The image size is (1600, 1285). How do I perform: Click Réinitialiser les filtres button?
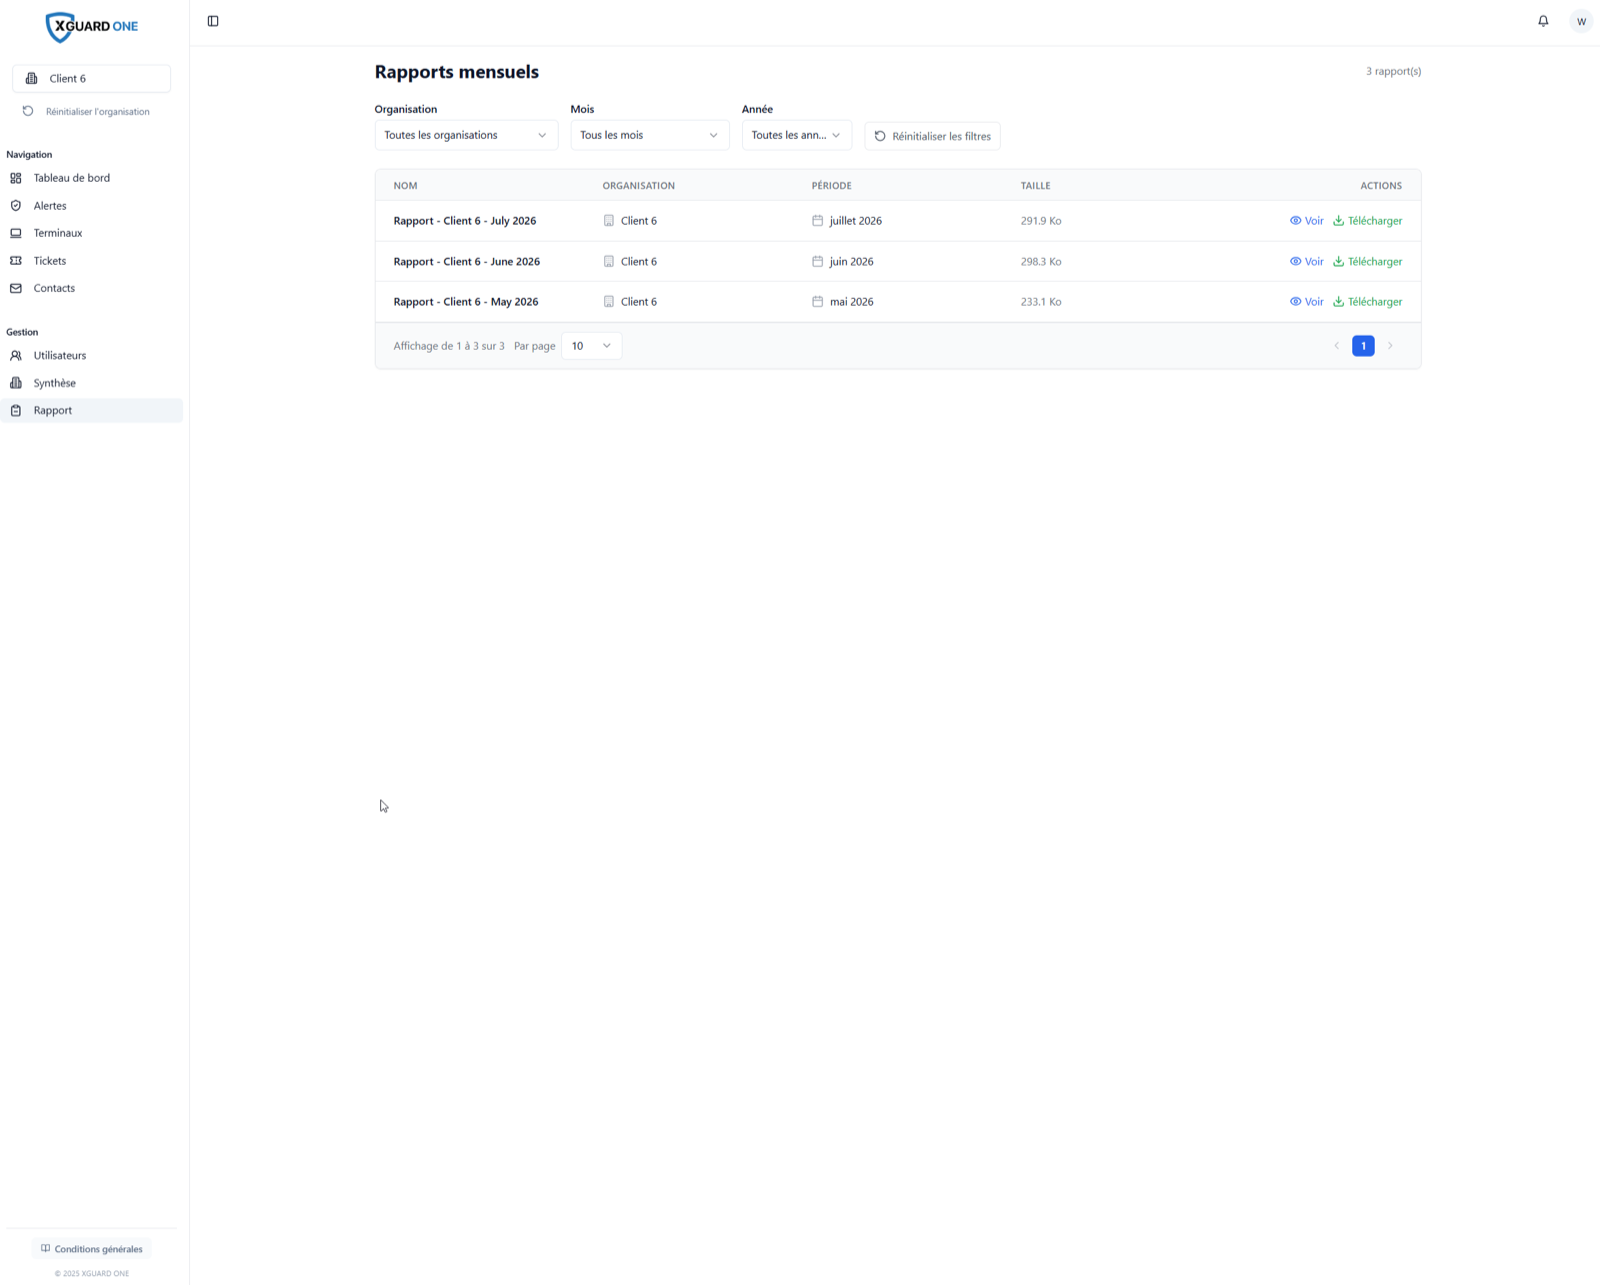click(x=932, y=136)
